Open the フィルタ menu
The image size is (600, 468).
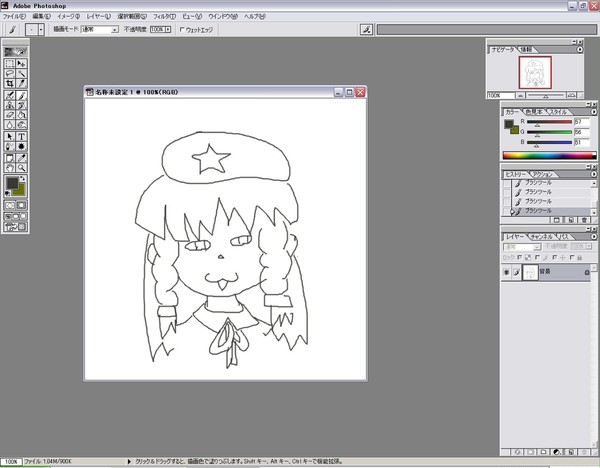point(164,16)
